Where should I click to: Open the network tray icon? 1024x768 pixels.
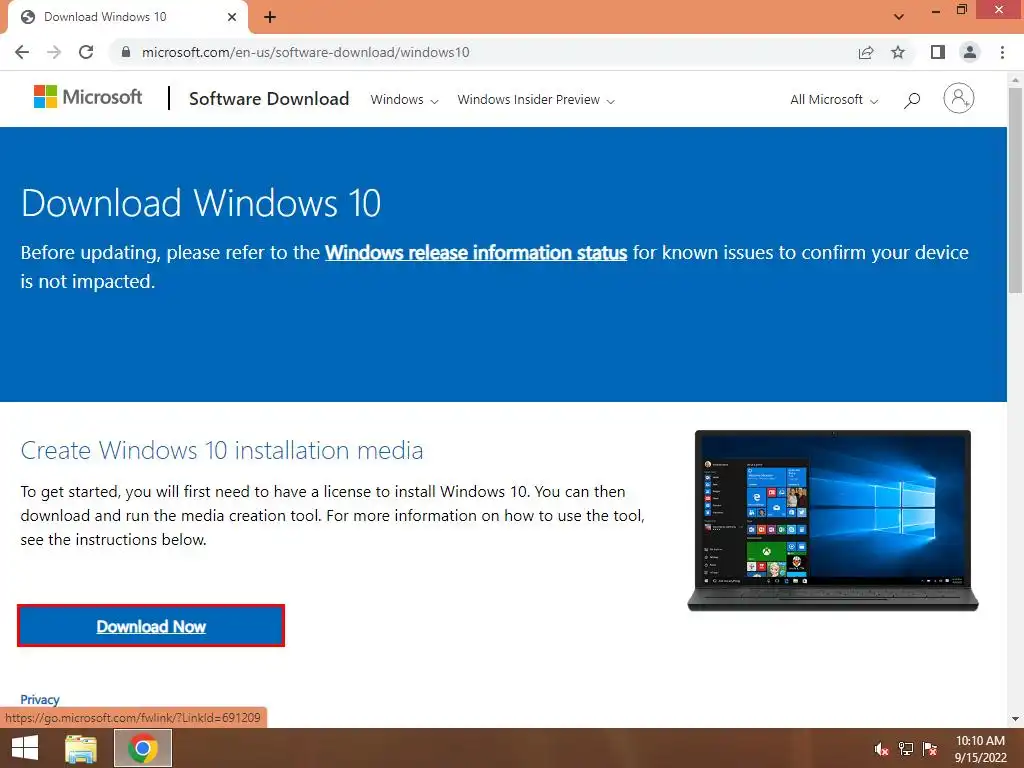coord(906,749)
